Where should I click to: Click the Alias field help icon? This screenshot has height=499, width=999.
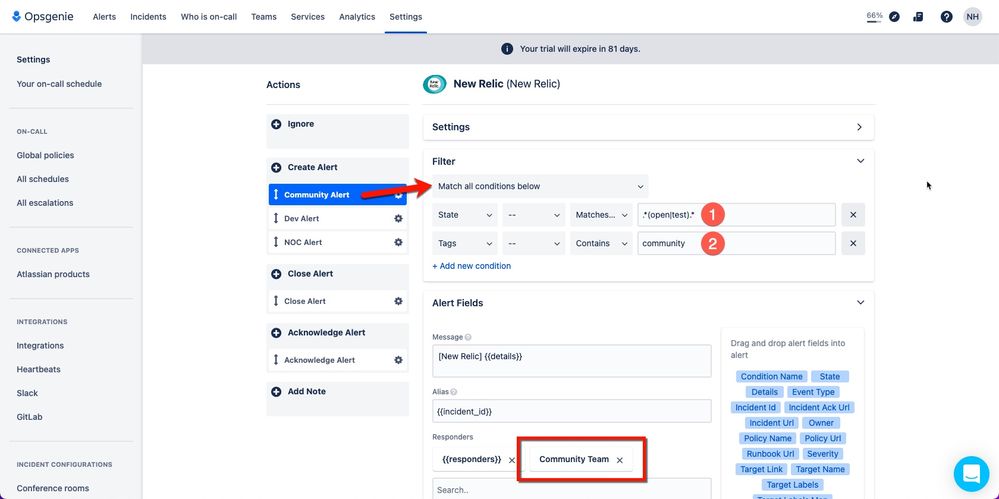click(454, 392)
